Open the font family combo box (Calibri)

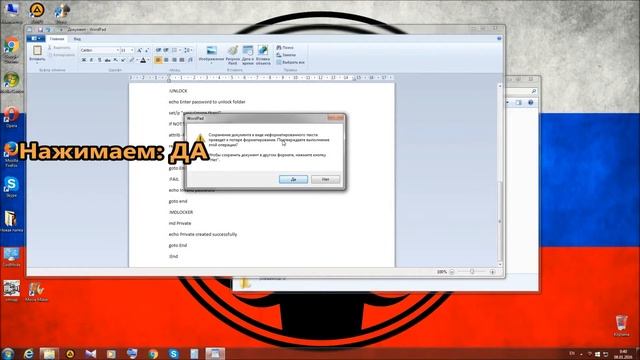click(99, 50)
